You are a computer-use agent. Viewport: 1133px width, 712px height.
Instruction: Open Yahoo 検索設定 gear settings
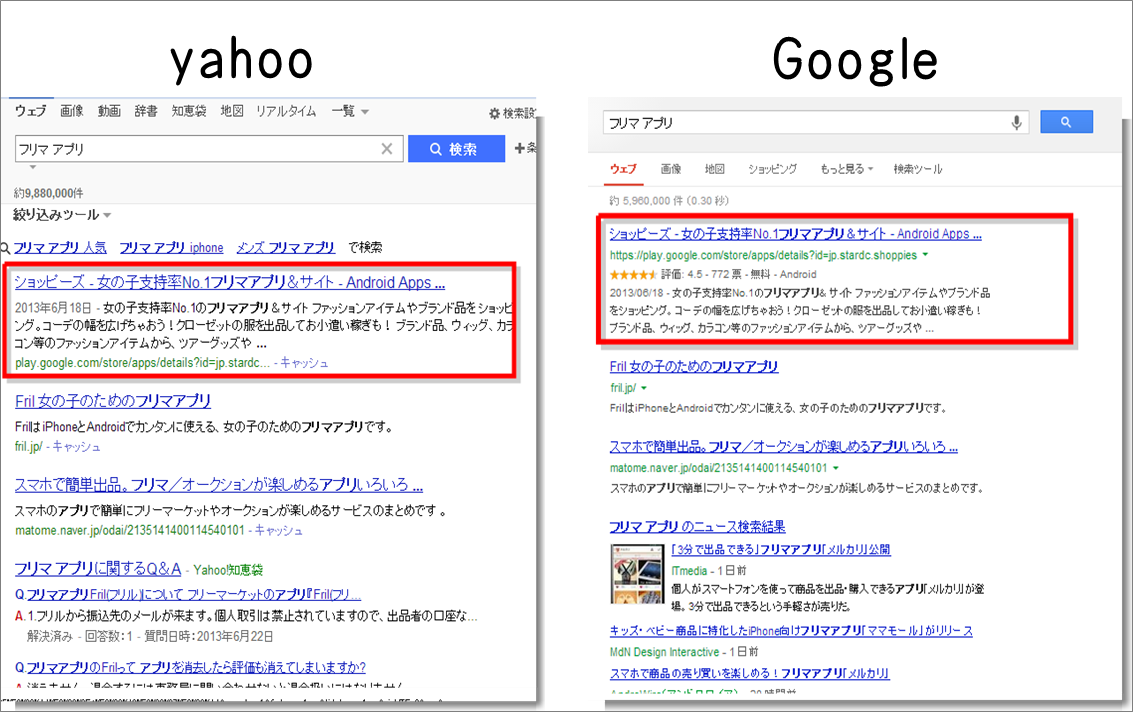(x=512, y=113)
